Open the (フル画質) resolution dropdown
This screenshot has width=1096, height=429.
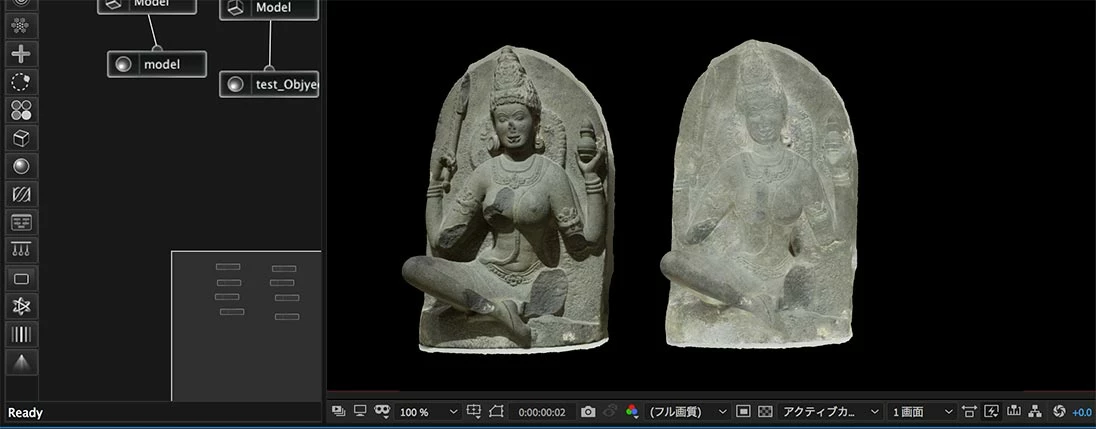pos(688,412)
